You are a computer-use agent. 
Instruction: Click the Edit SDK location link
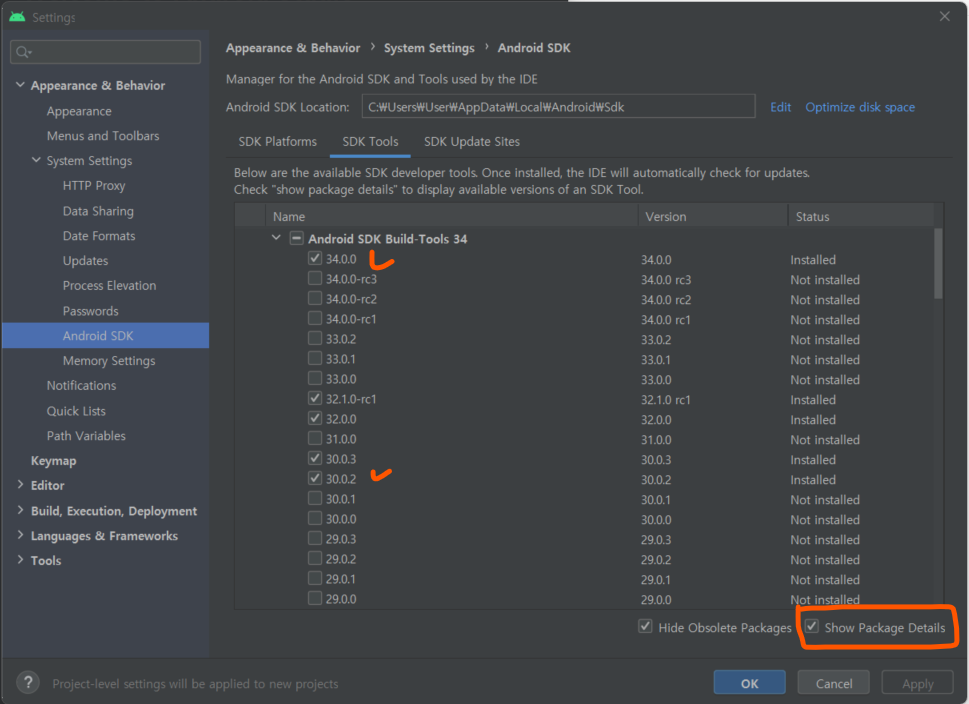point(781,107)
